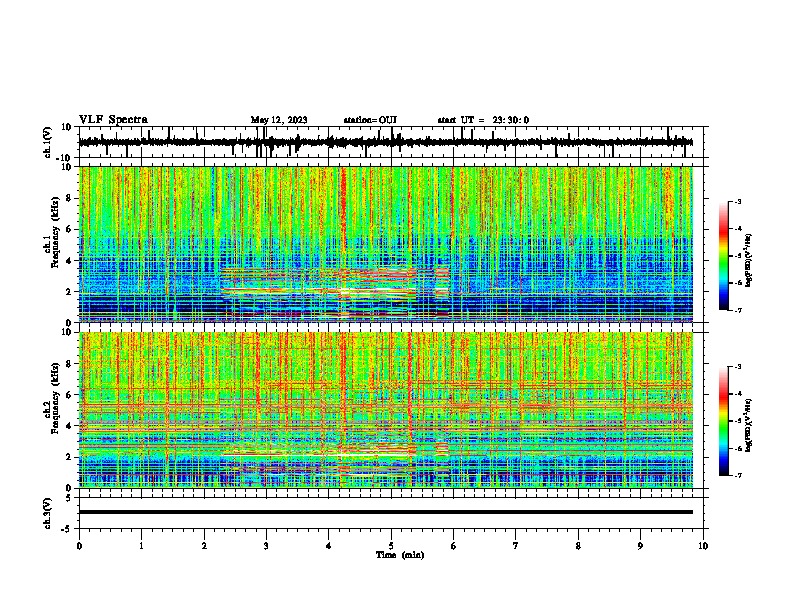
Task: Click the "9" tick on the time axis
Action: pyautogui.click(x=640, y=546)
